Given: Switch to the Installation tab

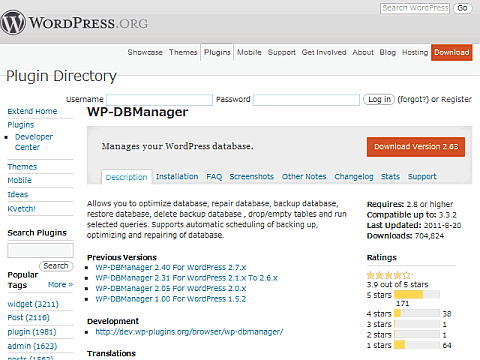Looking at the screenshot, I should (x=177, y=177).
